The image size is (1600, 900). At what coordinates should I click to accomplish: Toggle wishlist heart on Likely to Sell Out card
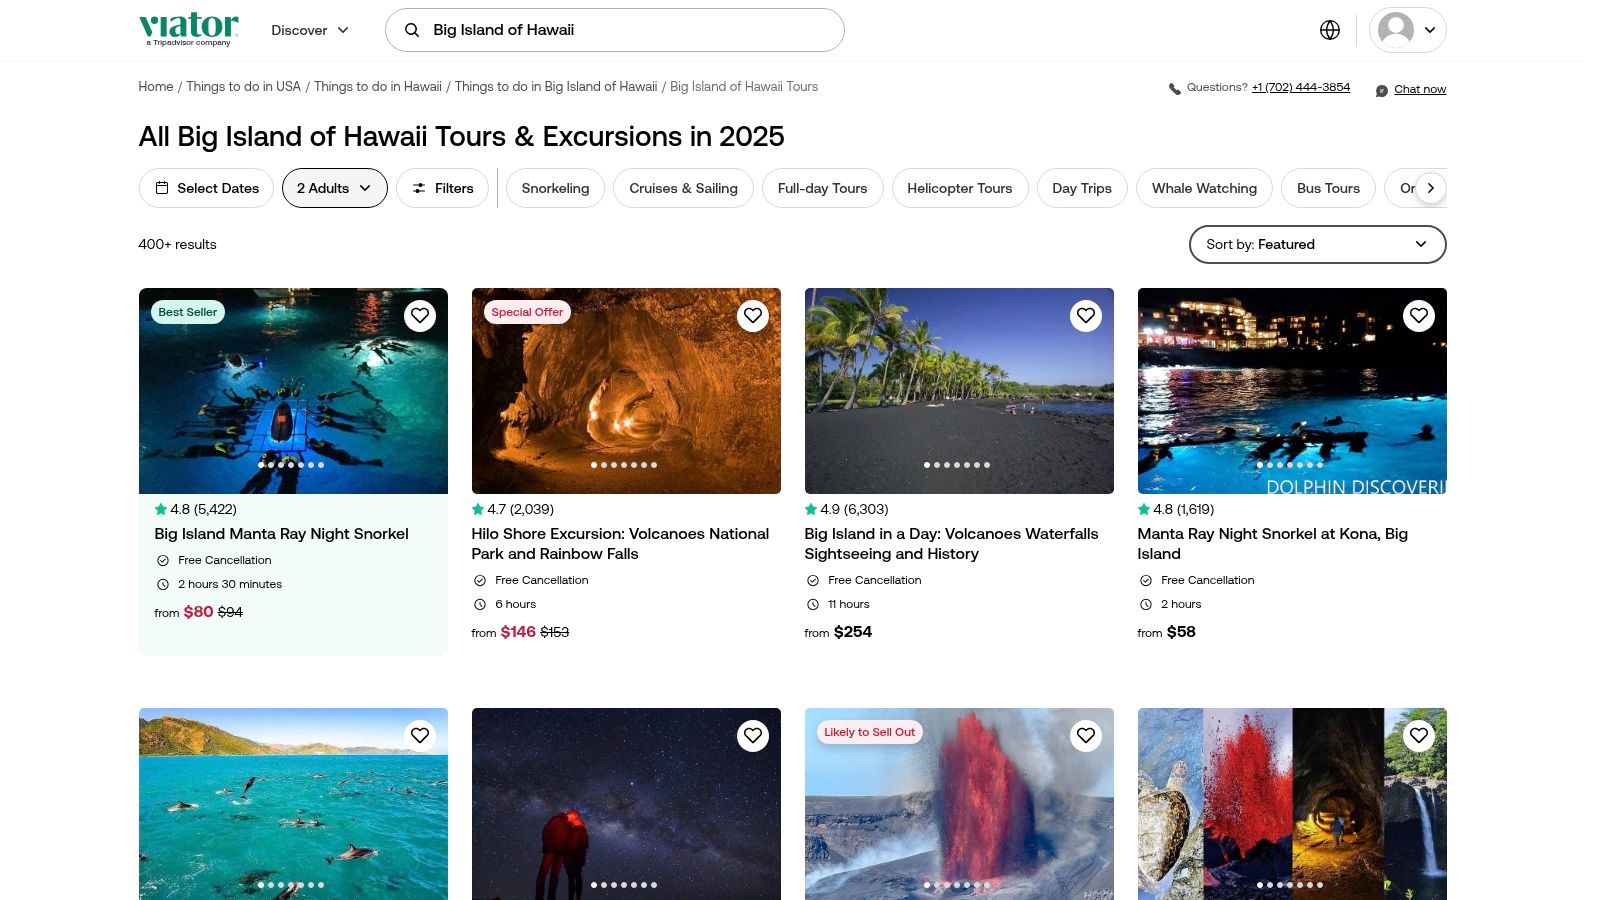pos(1086,736)
